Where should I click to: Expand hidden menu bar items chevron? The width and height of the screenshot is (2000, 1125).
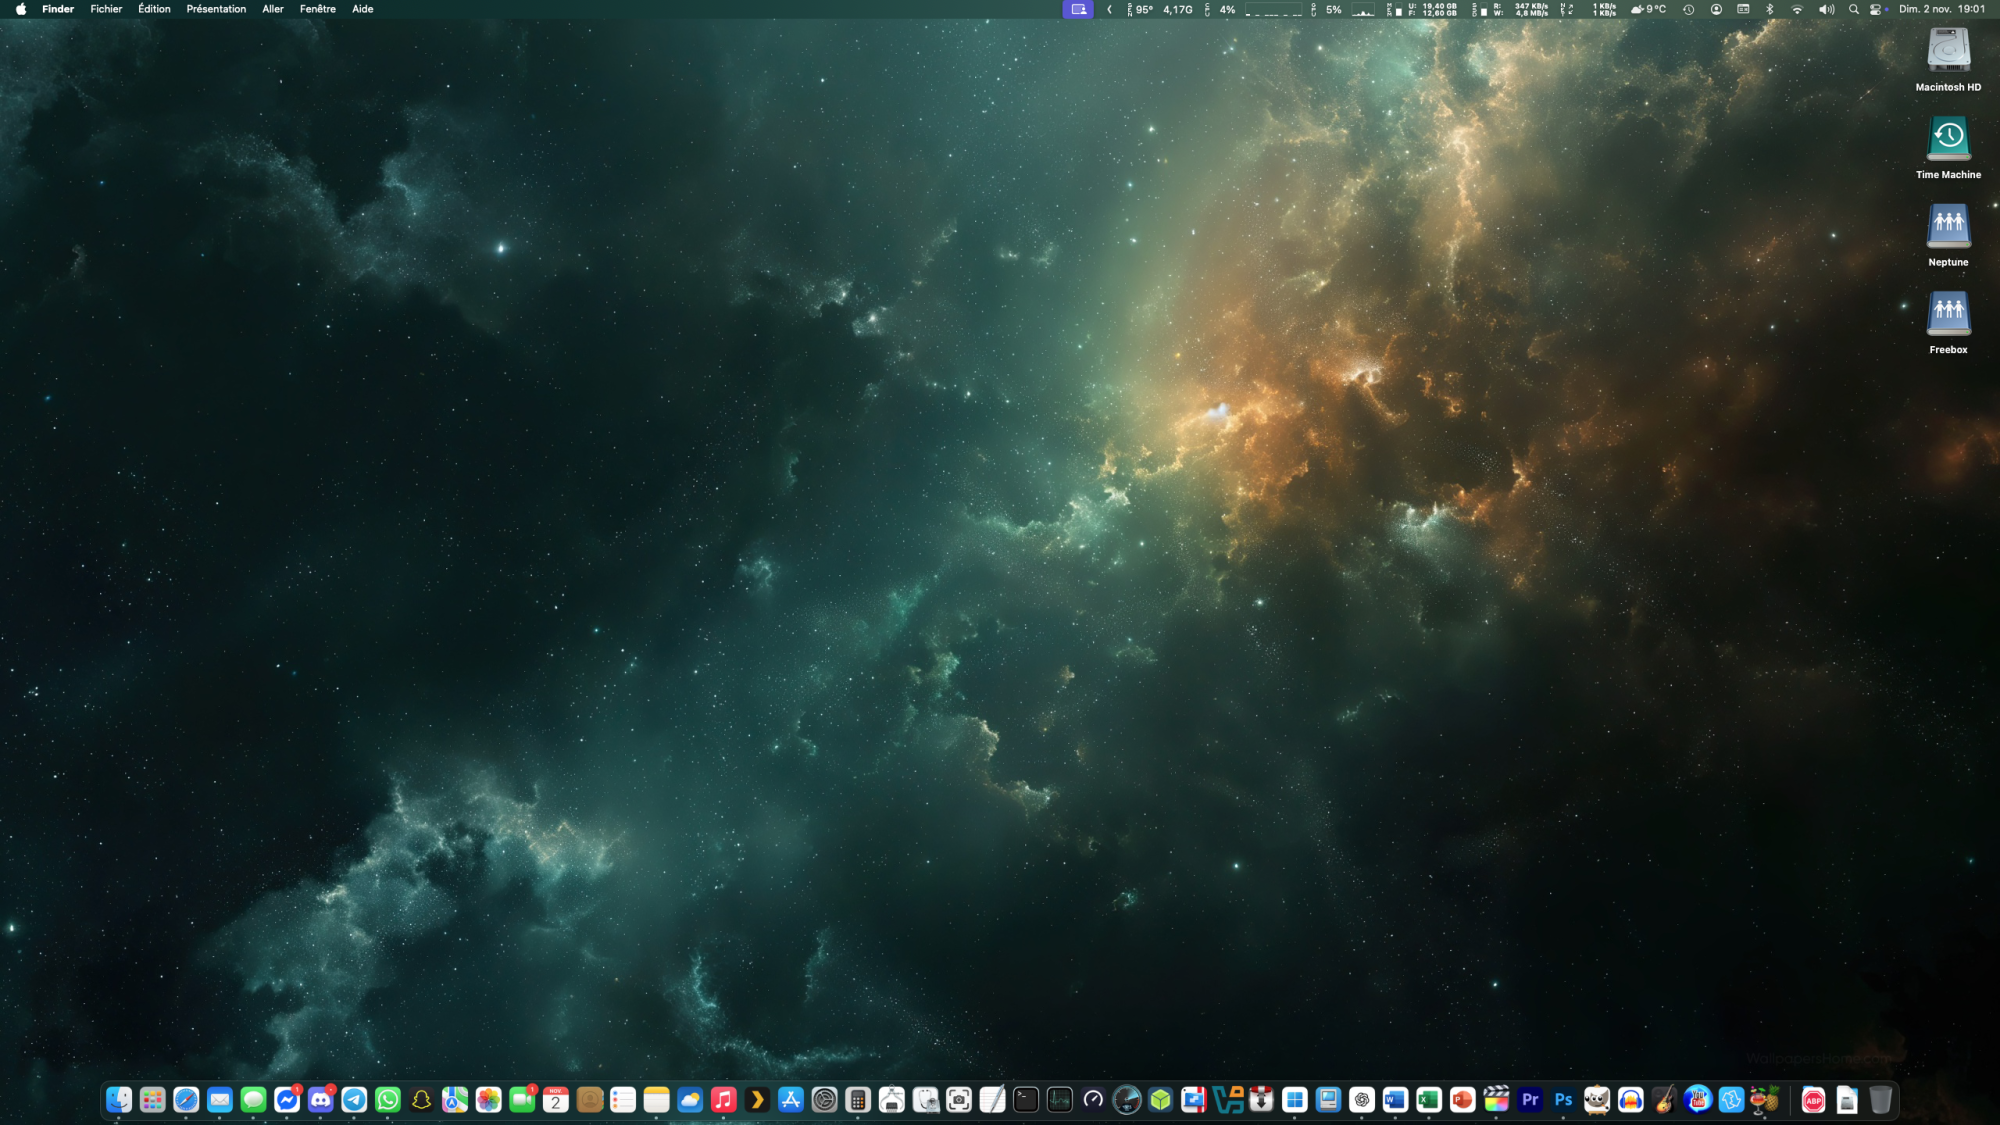click(x=1109, y=9)
